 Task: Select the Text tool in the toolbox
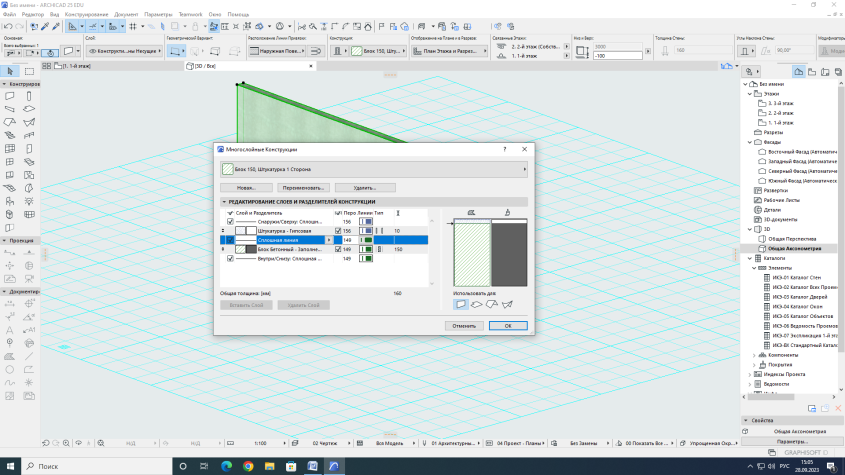10,330
